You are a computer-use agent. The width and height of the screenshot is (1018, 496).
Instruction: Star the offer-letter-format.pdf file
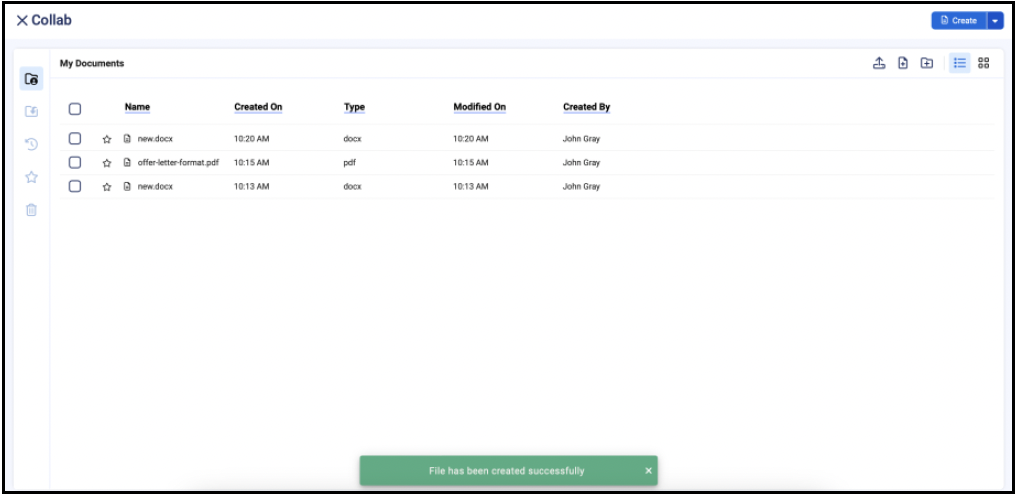coord(107,163)
